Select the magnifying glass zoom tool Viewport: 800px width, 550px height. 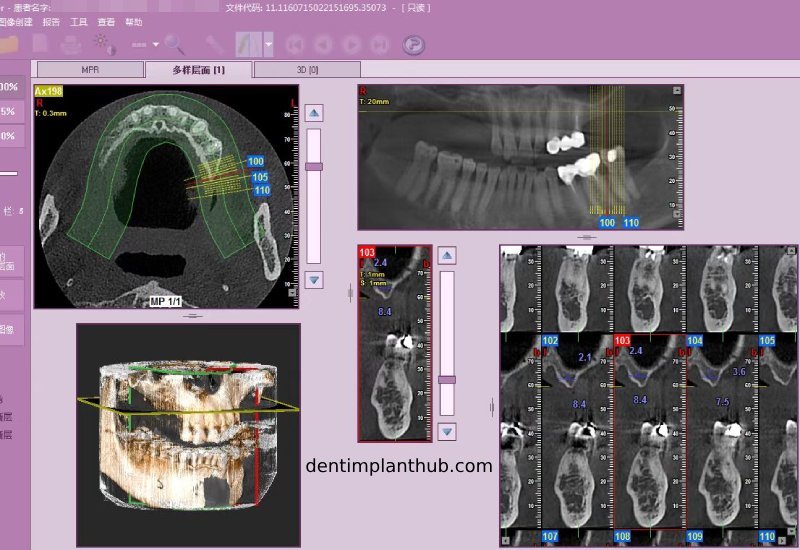pos(174,45)
